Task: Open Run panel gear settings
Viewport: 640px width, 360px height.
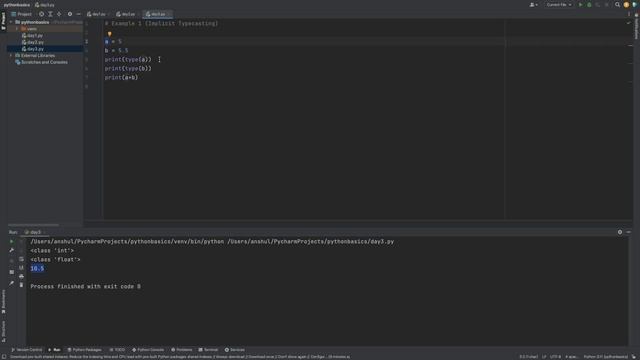Action: click(x=620, y=232)
